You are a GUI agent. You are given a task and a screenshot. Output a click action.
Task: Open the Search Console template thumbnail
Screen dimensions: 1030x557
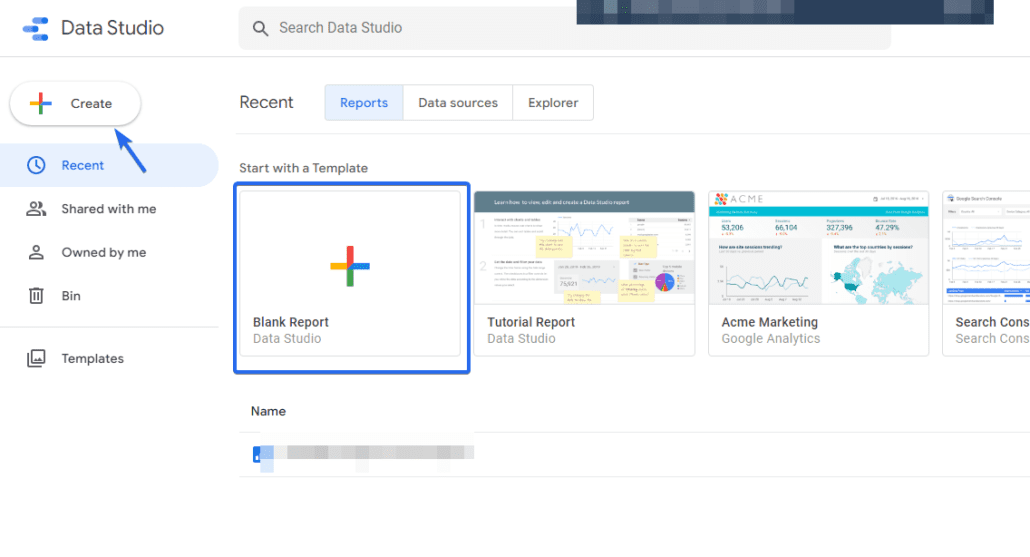(x=986, y=248)
